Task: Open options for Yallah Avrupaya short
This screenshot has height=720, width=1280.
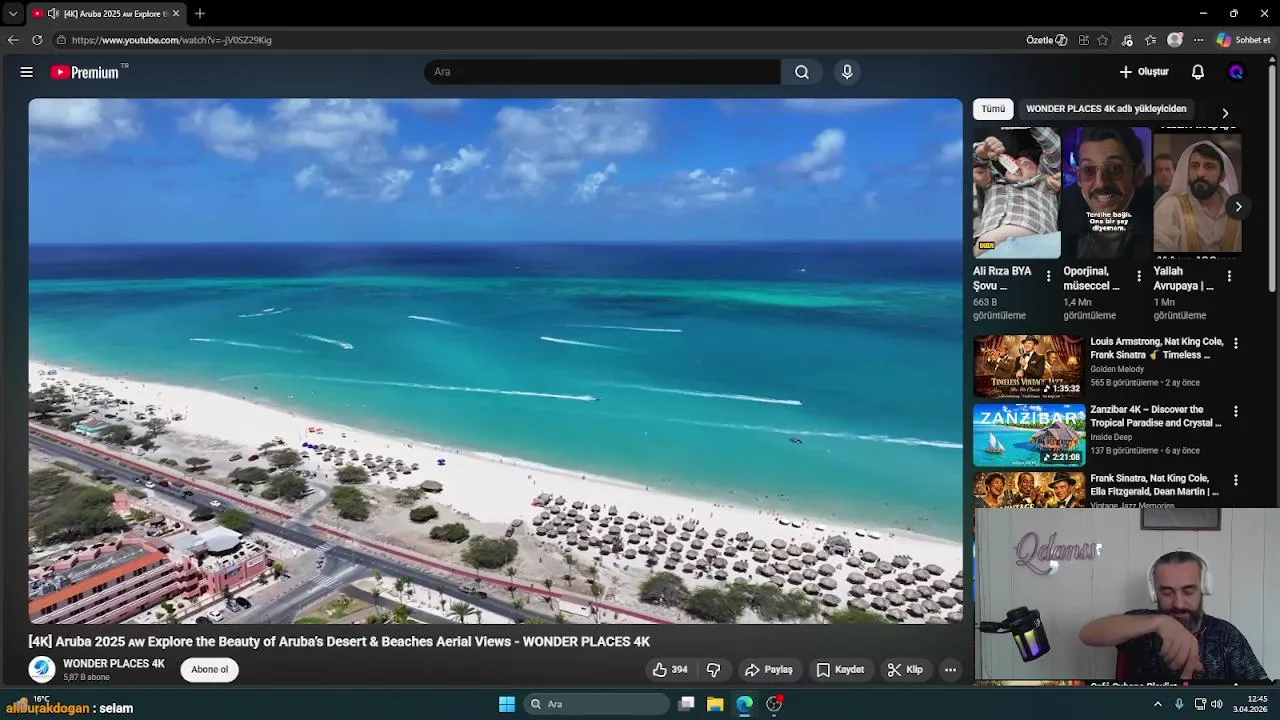Action: (x=1229, y=276)
